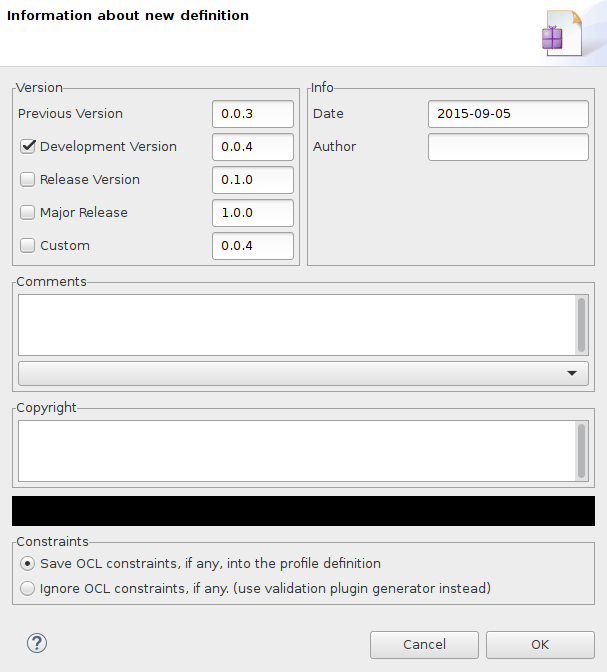Click the Cancel button
Viewport: 607px width, 672px height.
pos(424,645)
